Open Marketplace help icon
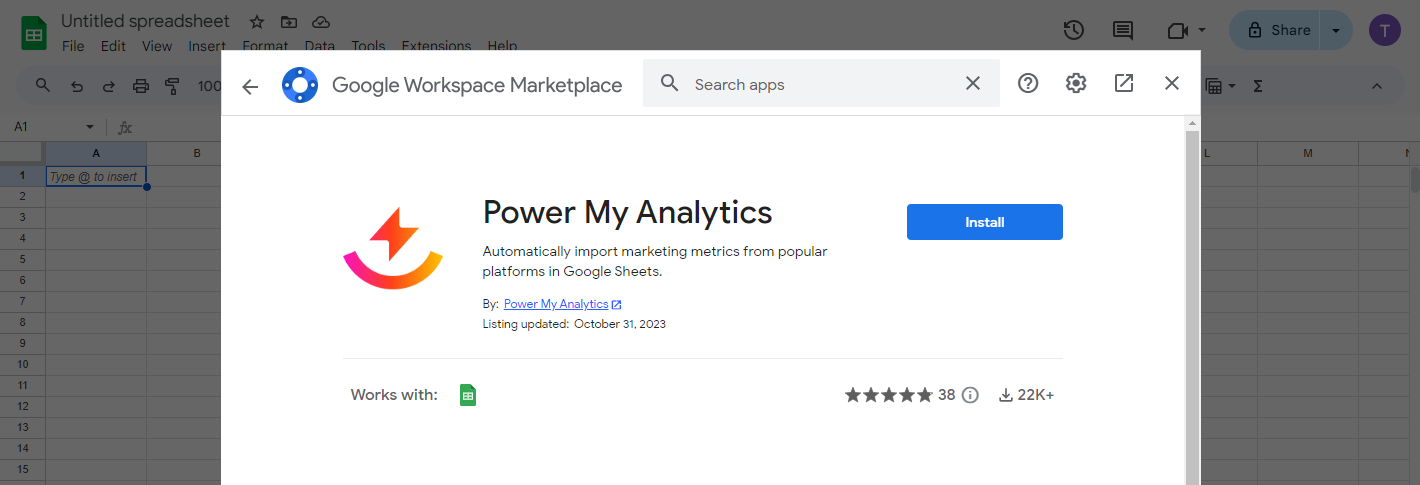 1028,84
